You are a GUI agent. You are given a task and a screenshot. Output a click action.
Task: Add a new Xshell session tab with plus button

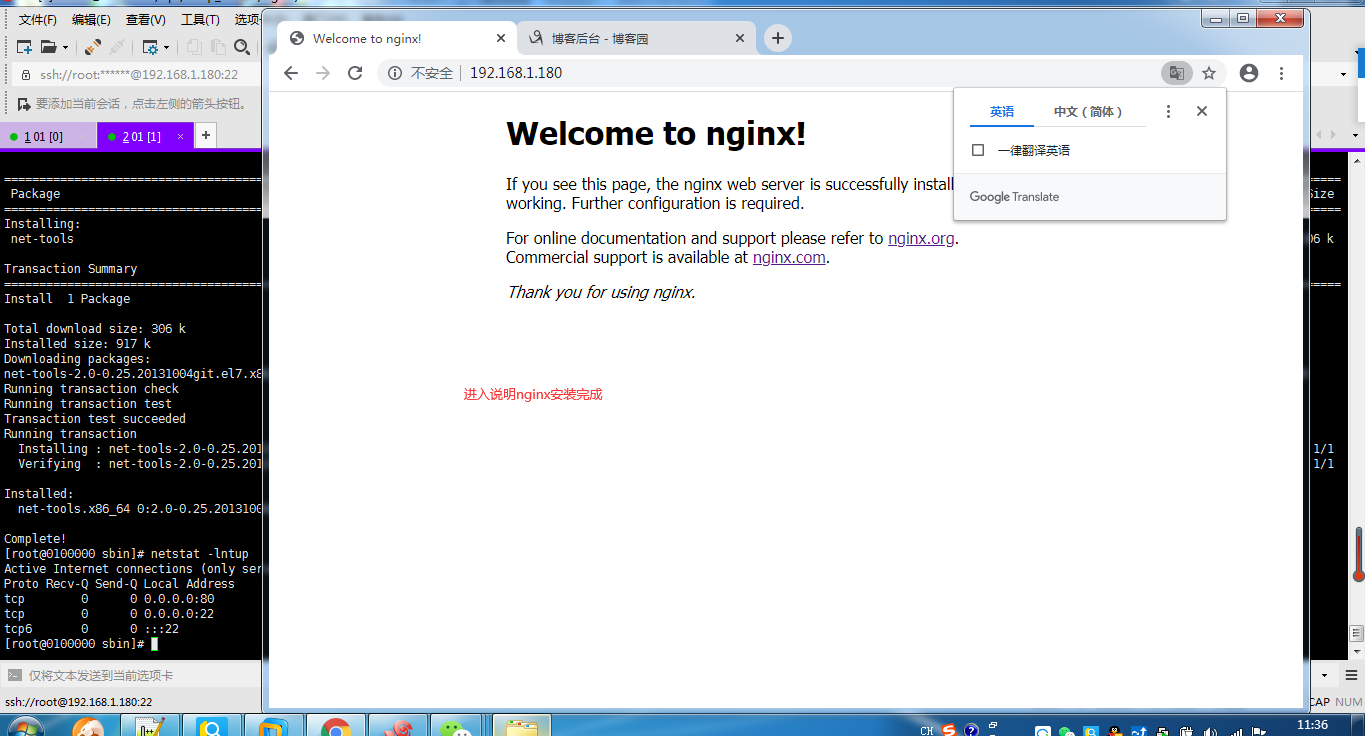205,135
